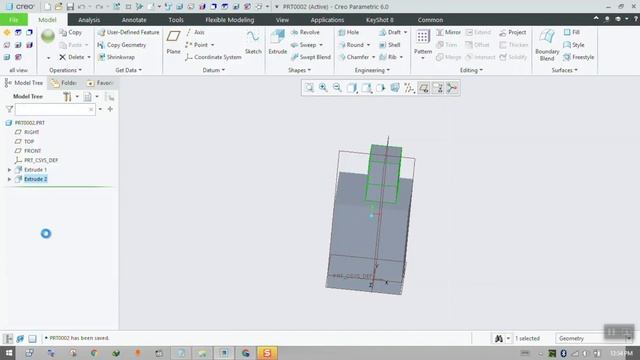The image size is (640, 360).
Task: Click the Round button
Action: point(351,45)
